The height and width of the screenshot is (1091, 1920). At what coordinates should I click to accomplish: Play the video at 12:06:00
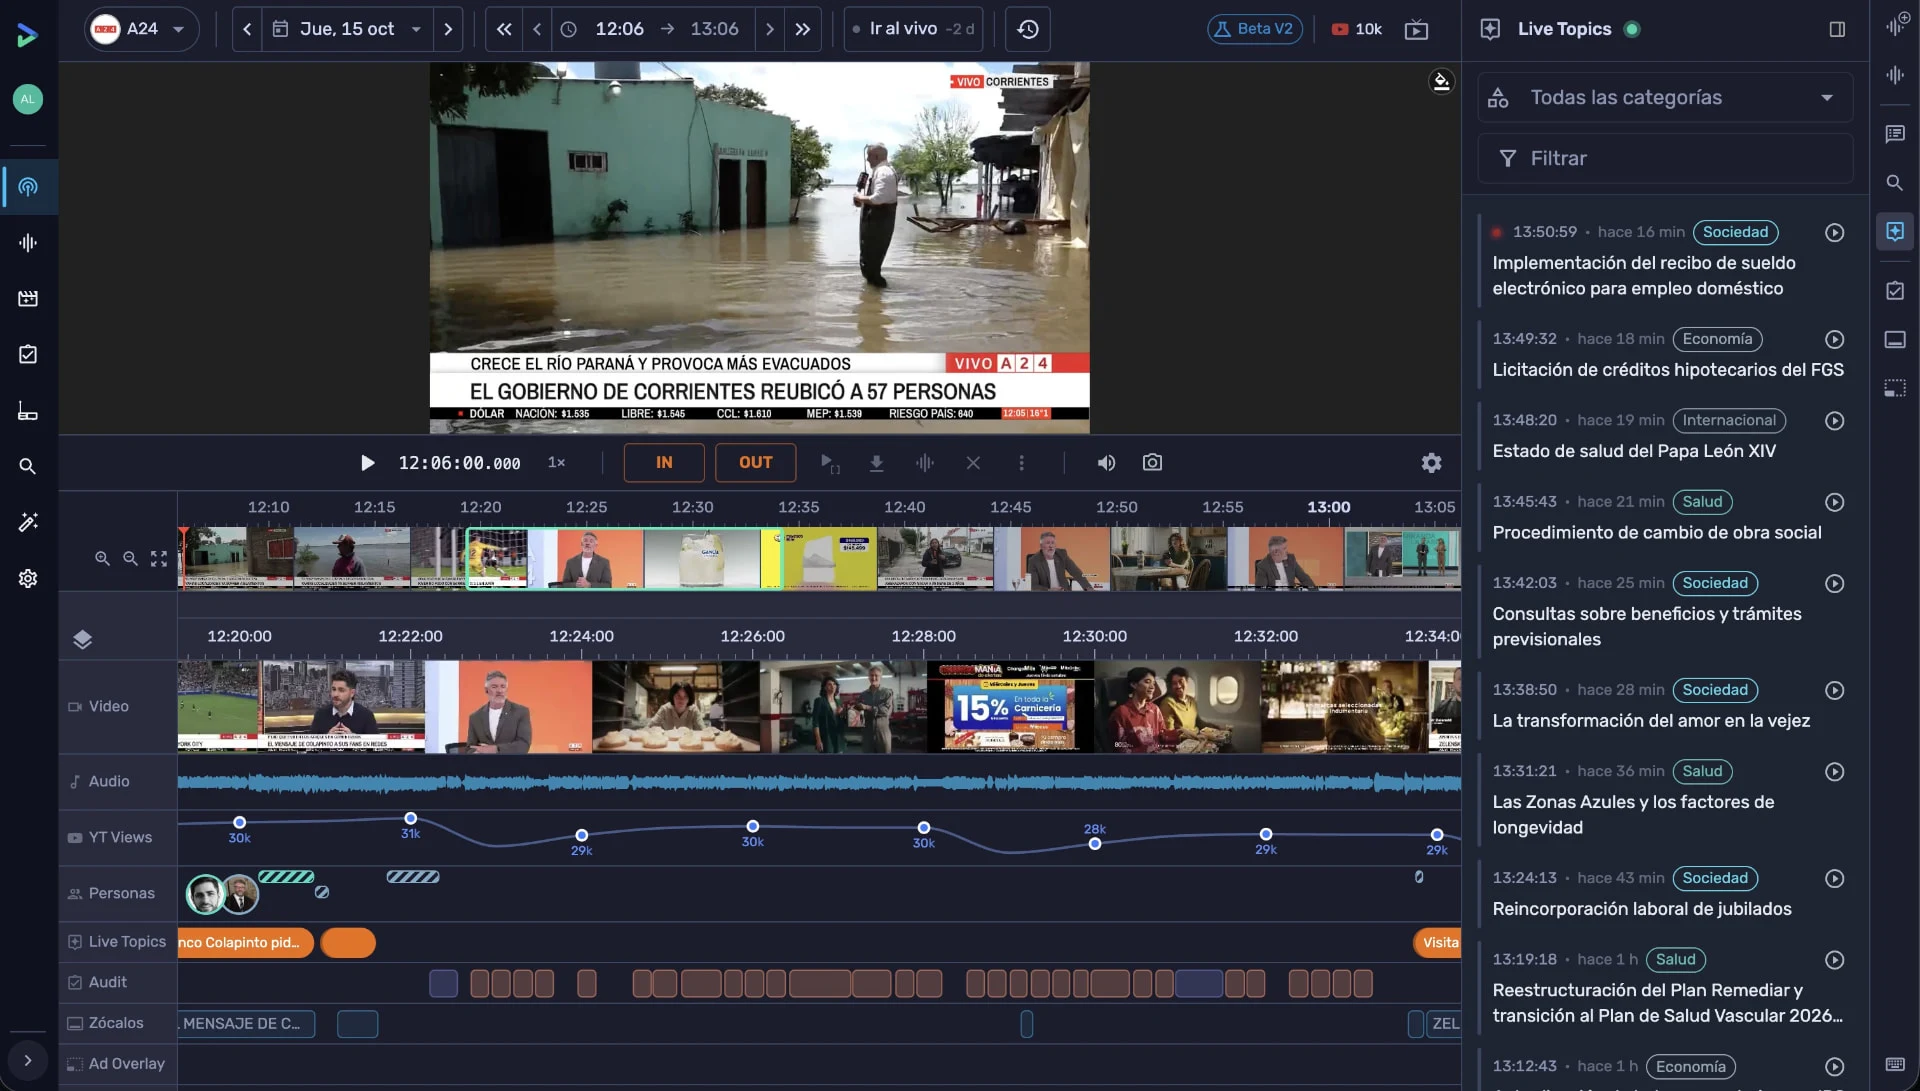367,463
